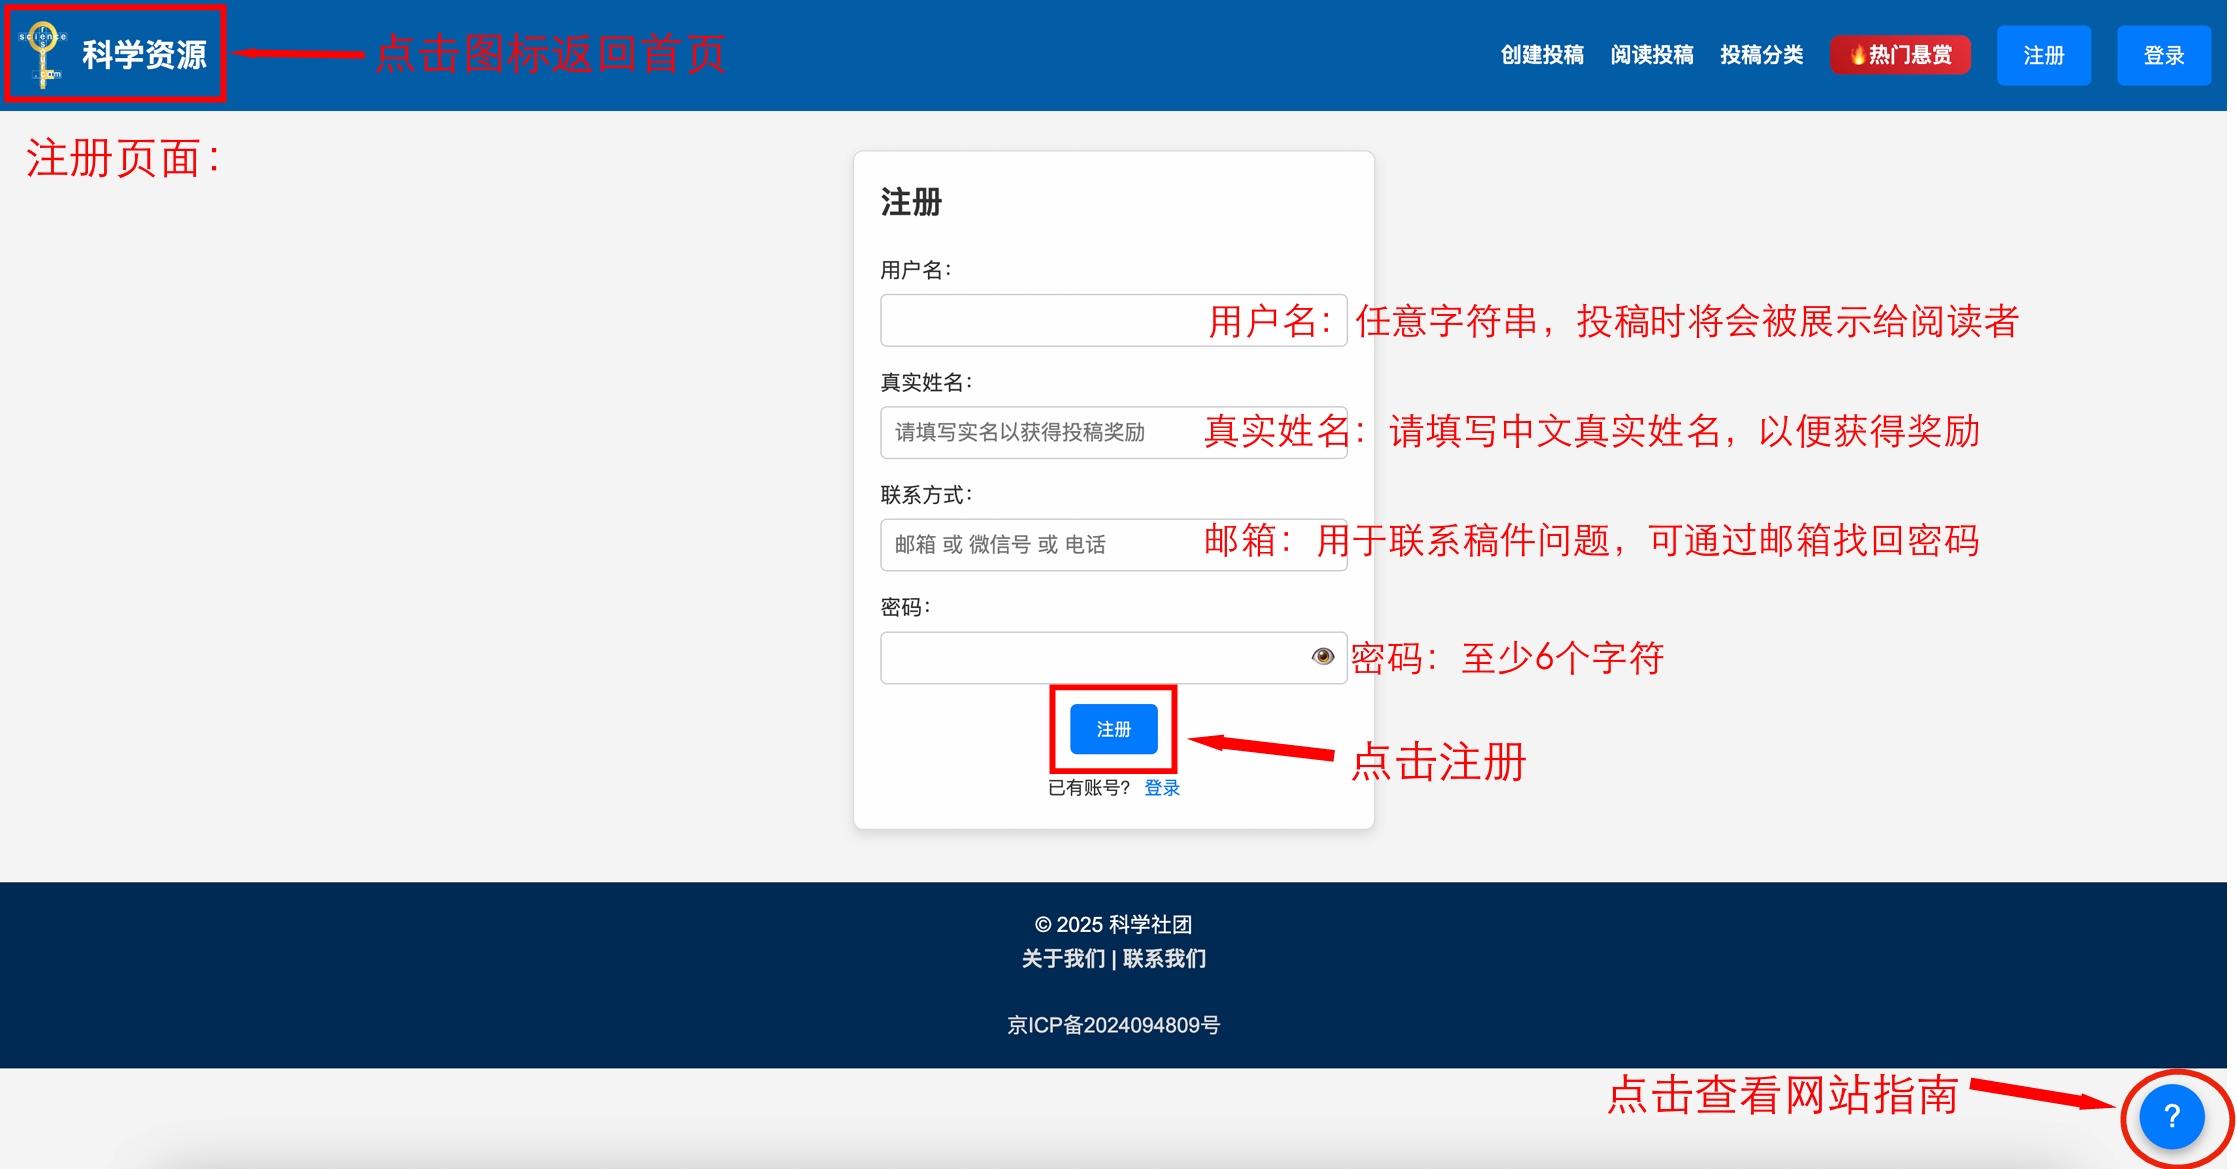Open 创建投稿 in navigation bar
Viewport: 2237px width, 1169px height.
point(1542,55)
